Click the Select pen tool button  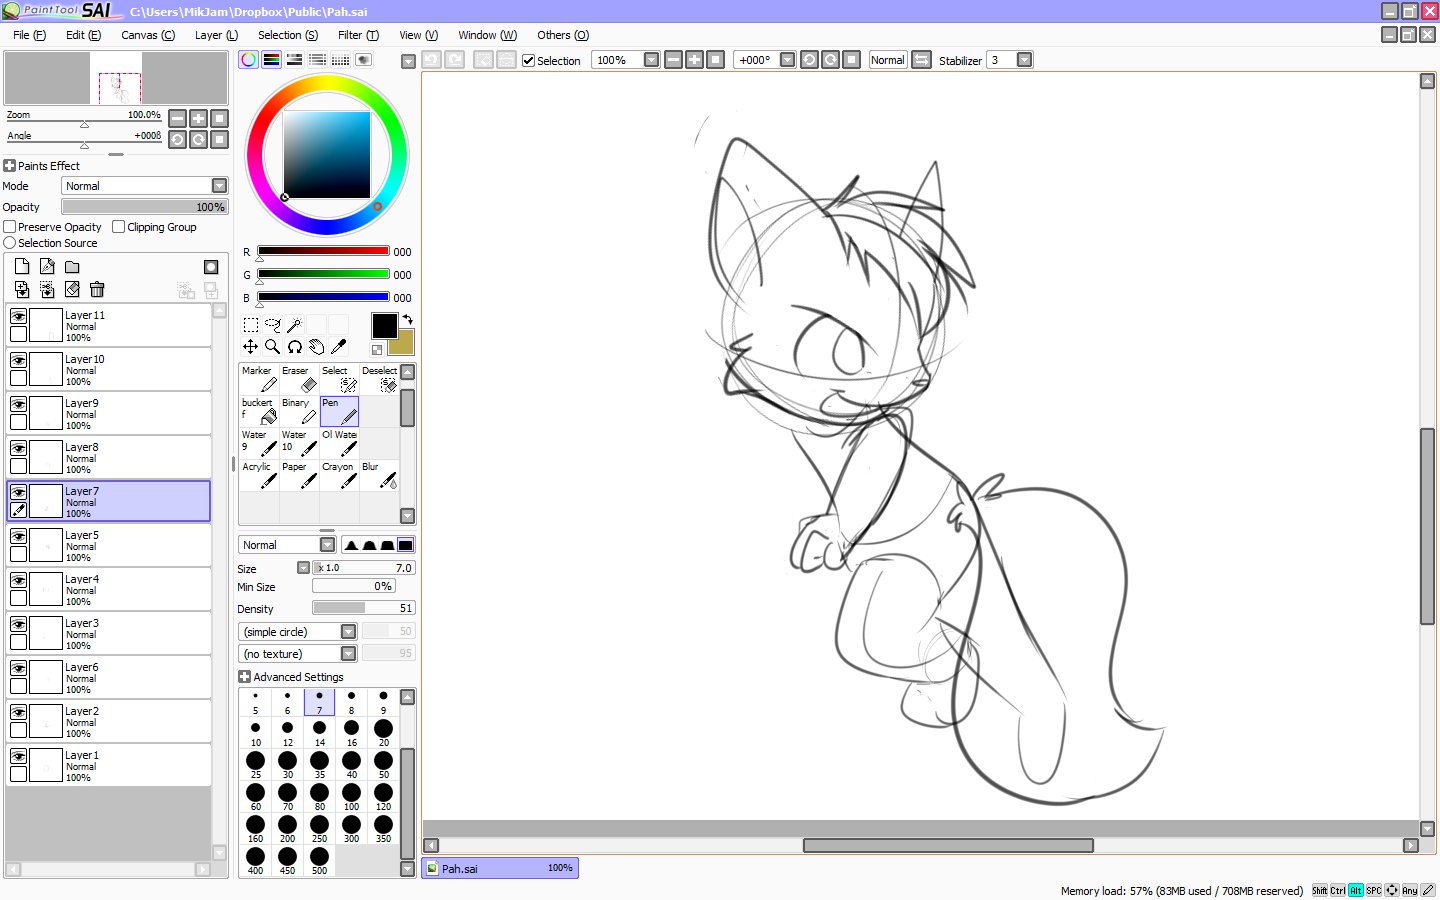click(x=339, y=380)
